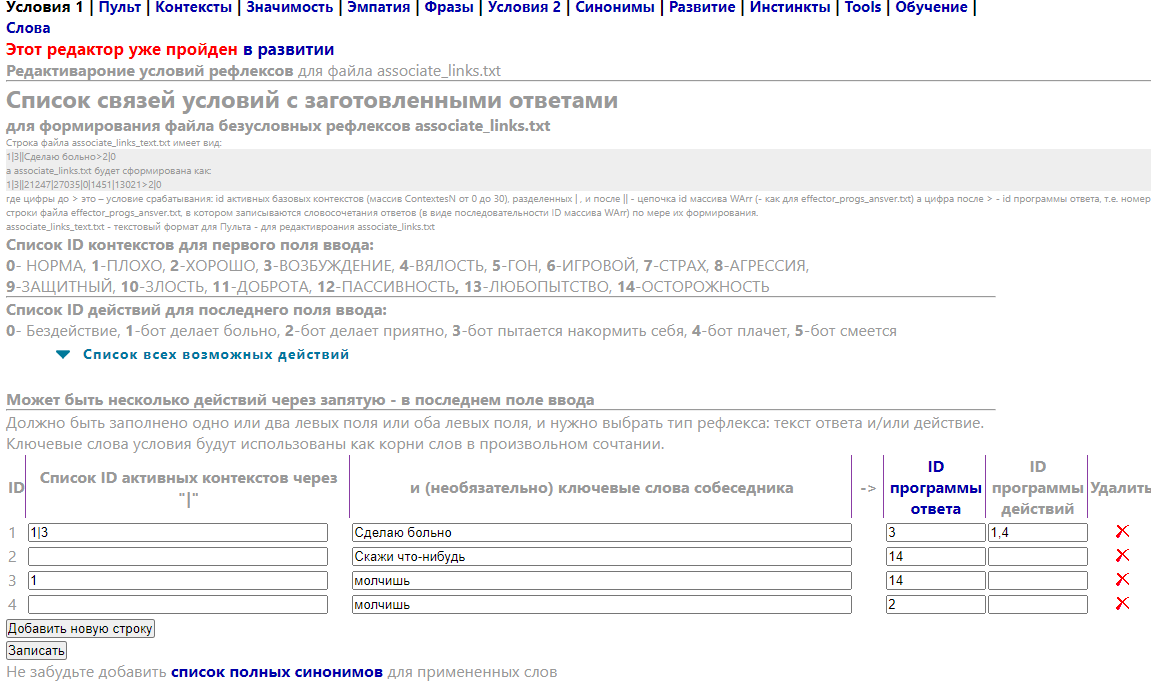The width and height of the screenshot is (1151, 688).
Task: Open the Tools menu link
Action: (x=863, y=8)
